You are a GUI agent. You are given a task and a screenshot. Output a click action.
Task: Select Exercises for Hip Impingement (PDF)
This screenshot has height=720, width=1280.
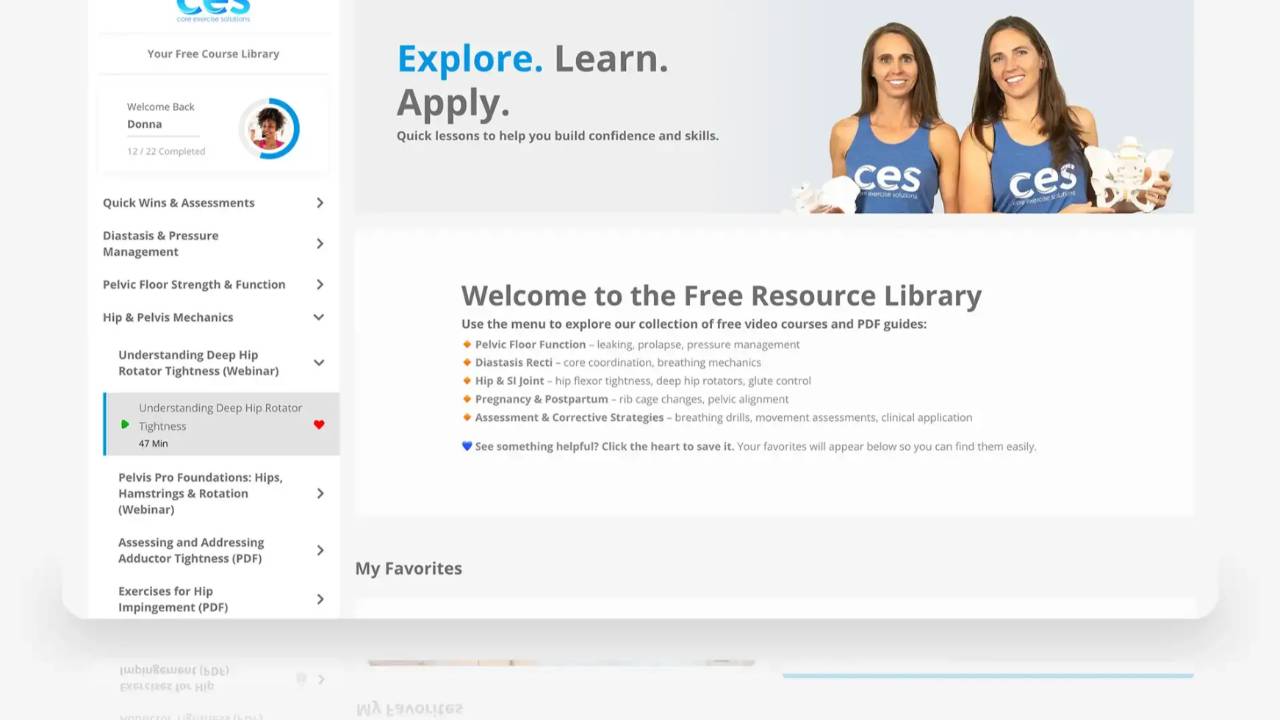(173, 600)
